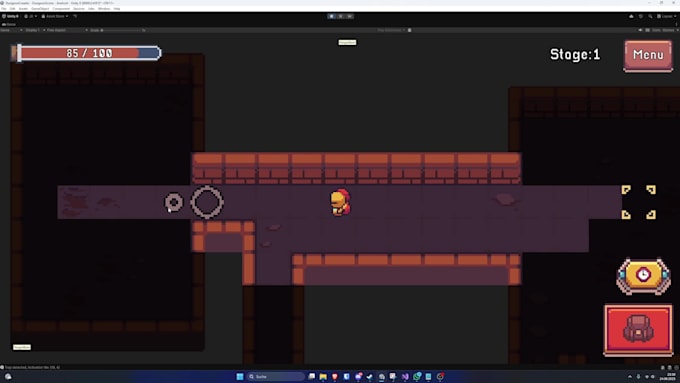This screenshot has height=383, width=680.
Task: Click the Unity Step frame button
Action: click(350, 16)
